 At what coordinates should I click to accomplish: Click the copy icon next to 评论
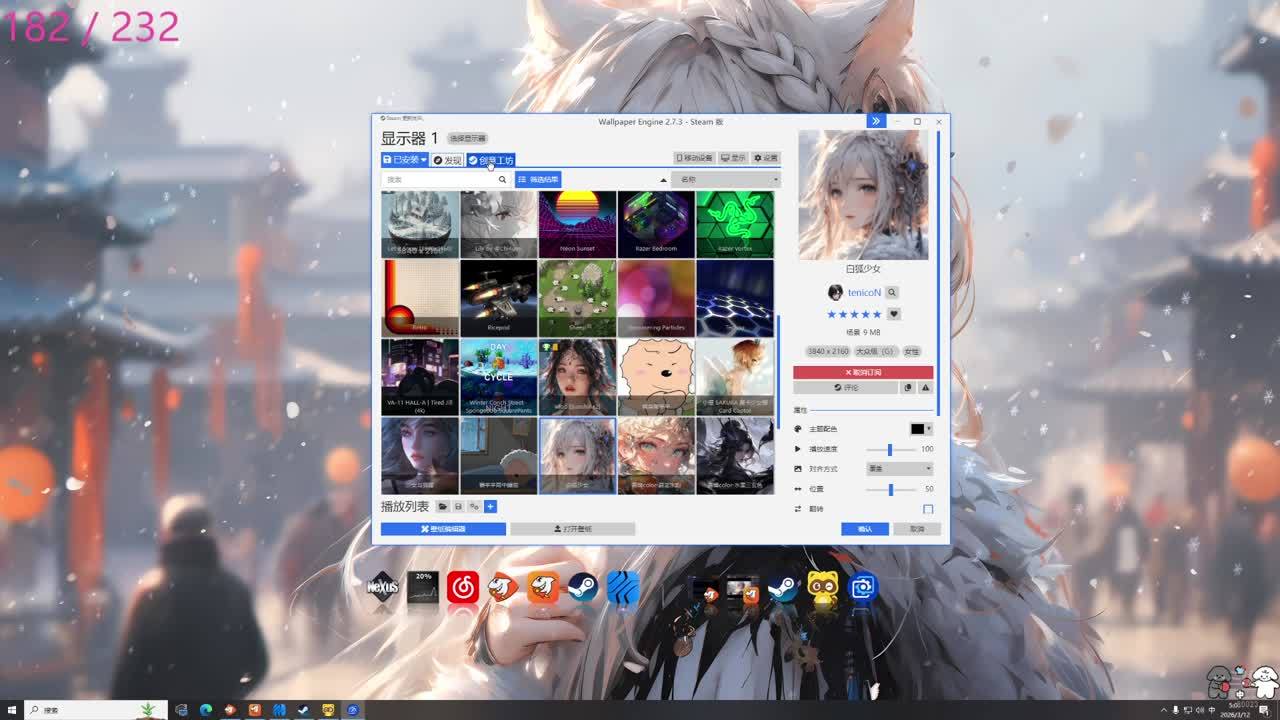pyautogui.click(x=908, y=387)
